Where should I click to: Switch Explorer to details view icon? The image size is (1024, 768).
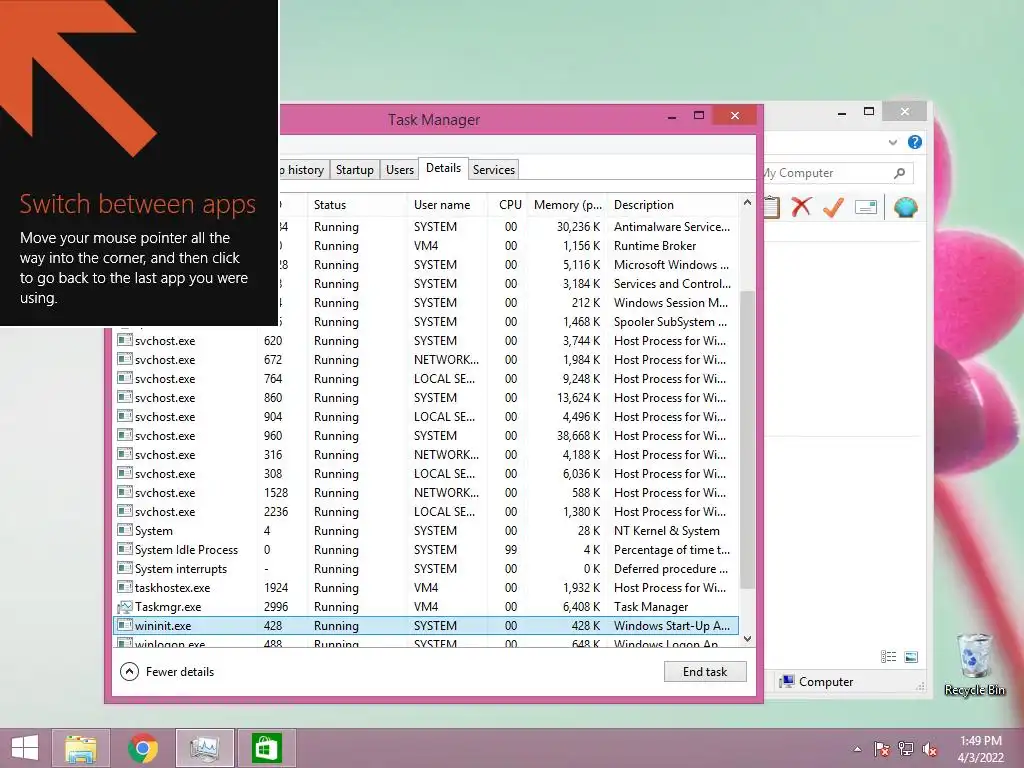[888, 656]
